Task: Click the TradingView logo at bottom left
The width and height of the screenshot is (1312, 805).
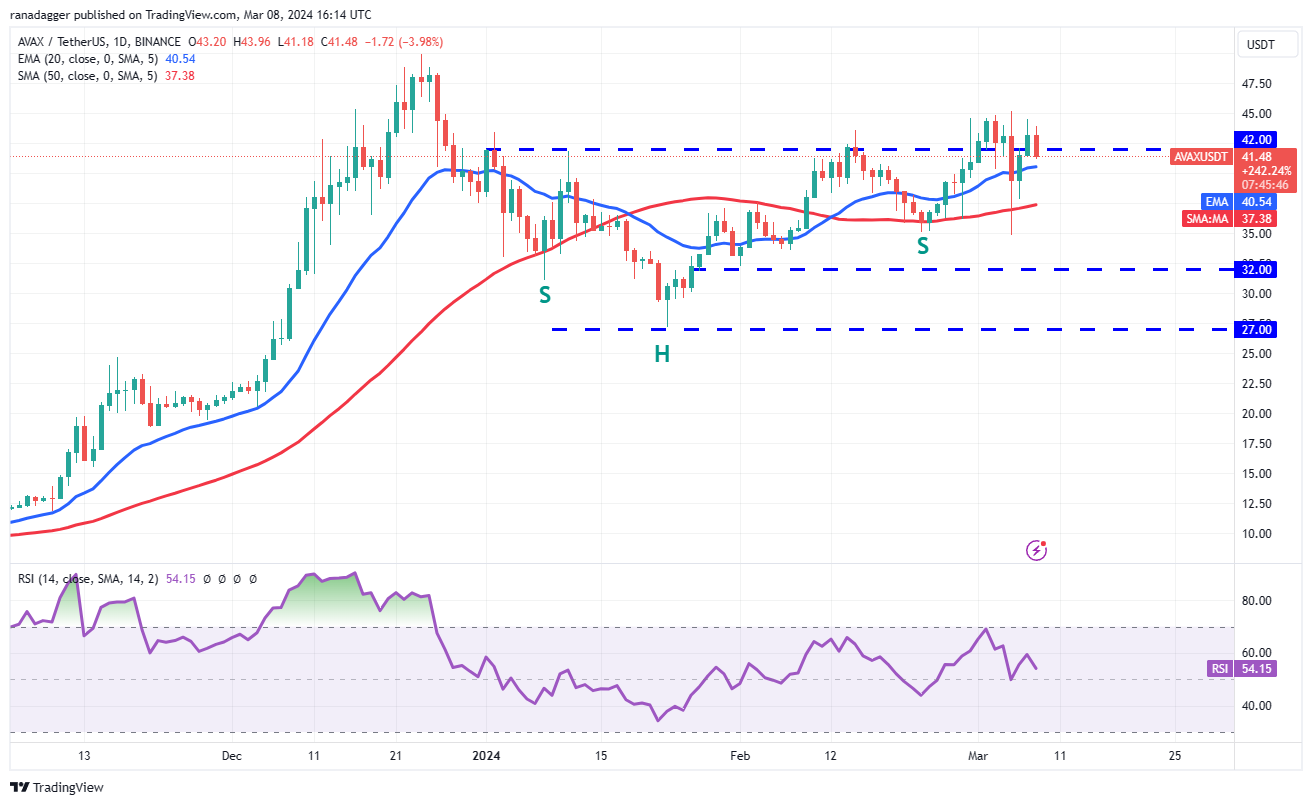Action: point(57,787)
